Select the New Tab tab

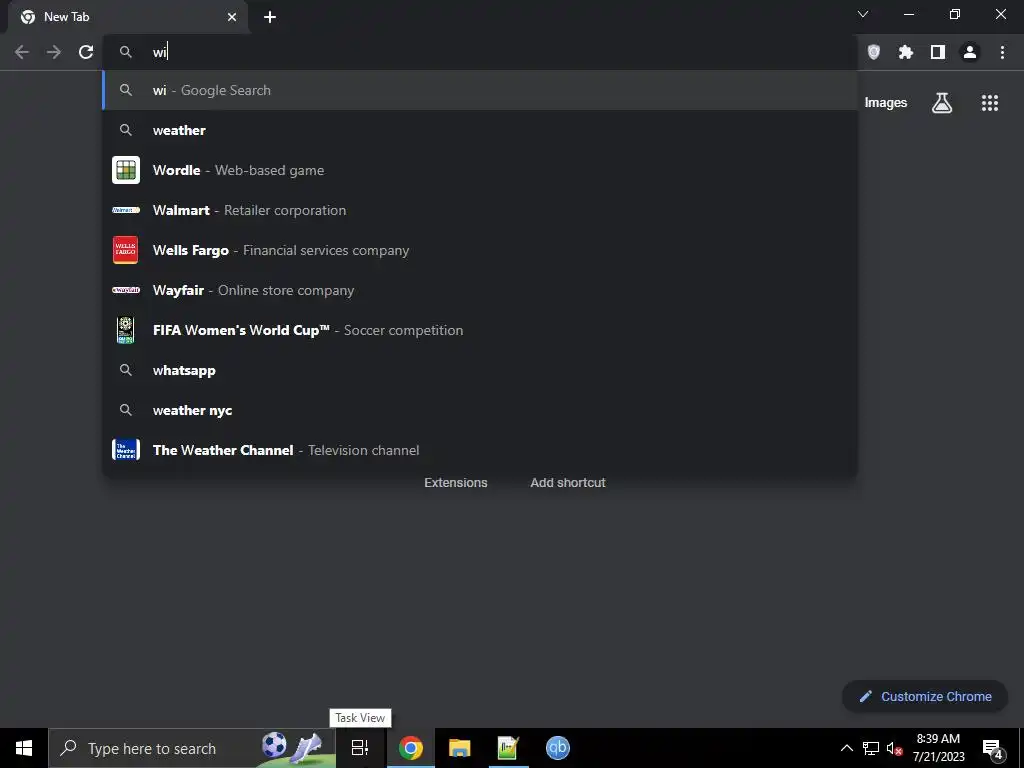coord(127,17)
